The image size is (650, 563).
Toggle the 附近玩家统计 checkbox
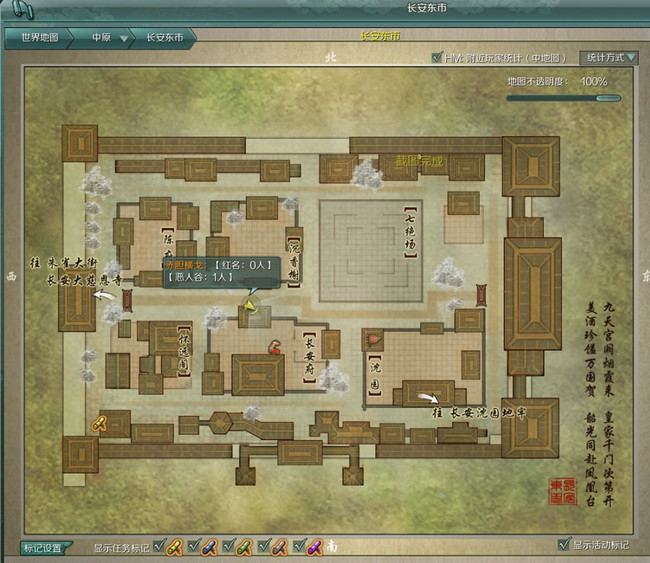pyautogui.click(x=436, y=58)
